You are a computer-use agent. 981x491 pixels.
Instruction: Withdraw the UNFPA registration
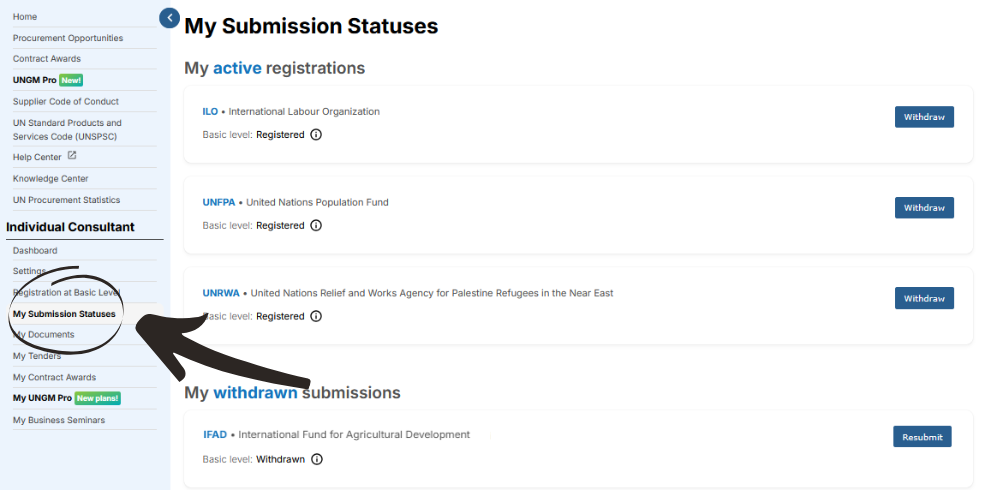924,208
